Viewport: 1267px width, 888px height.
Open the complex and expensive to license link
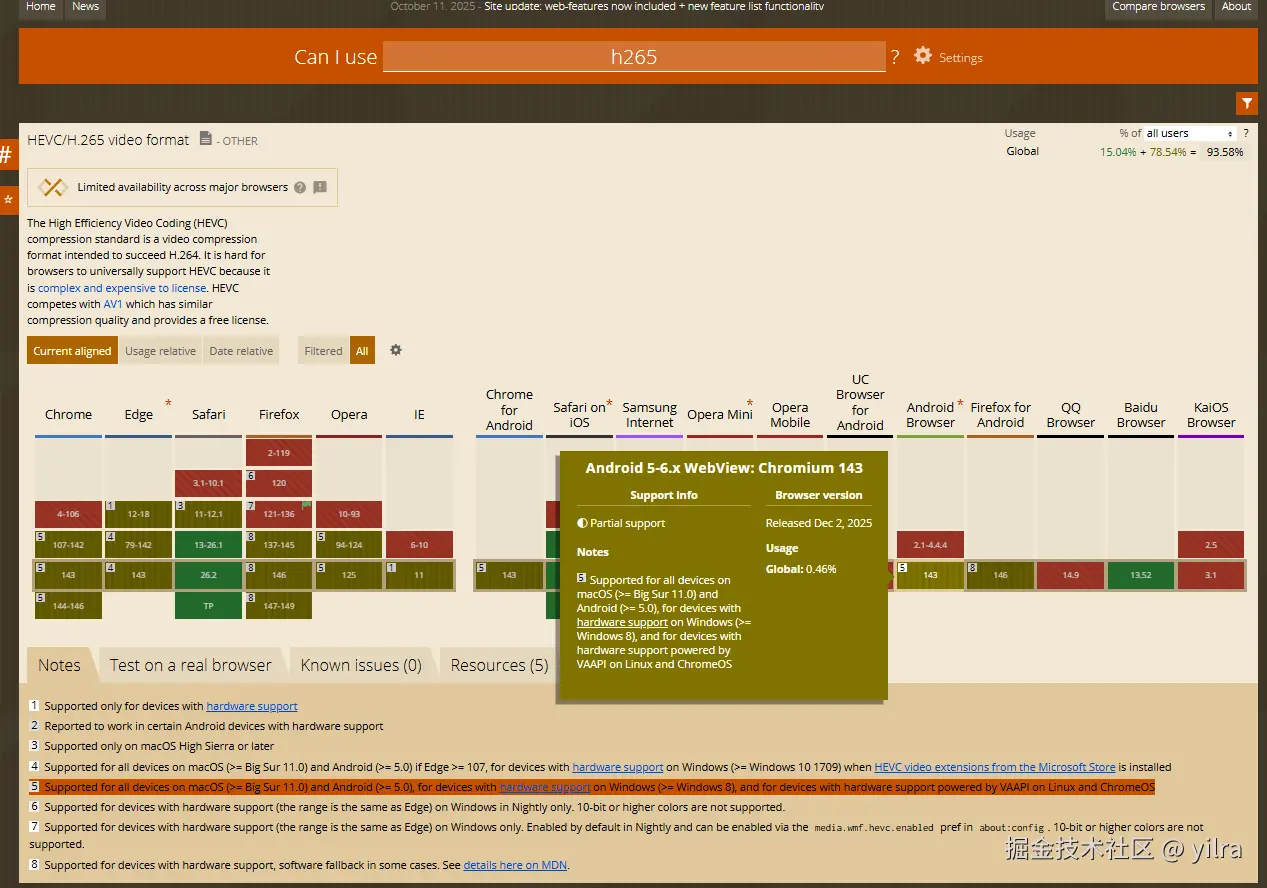tap(122, 288)
